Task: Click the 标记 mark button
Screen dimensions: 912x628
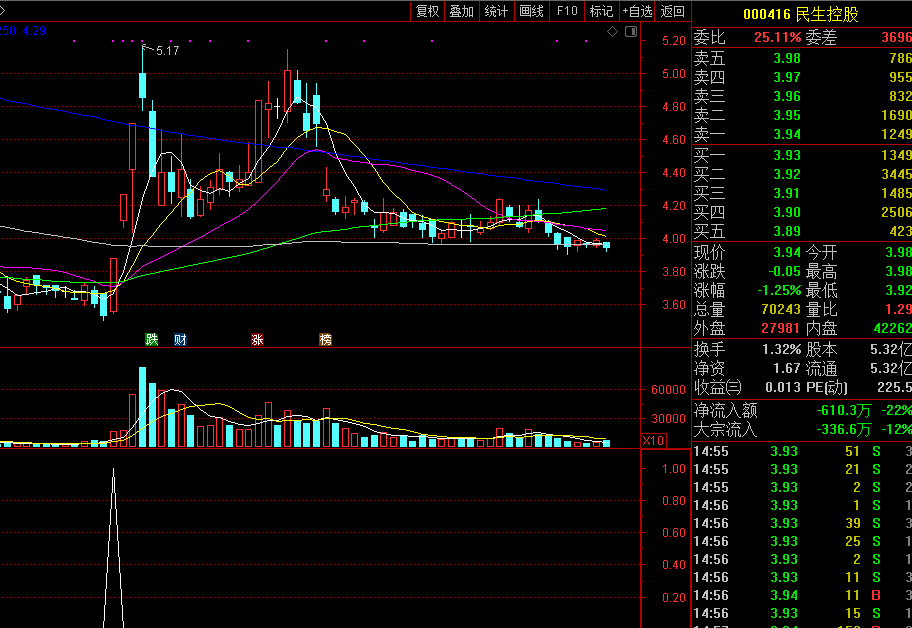Action: pyautogui.click(x=601, y=11)
